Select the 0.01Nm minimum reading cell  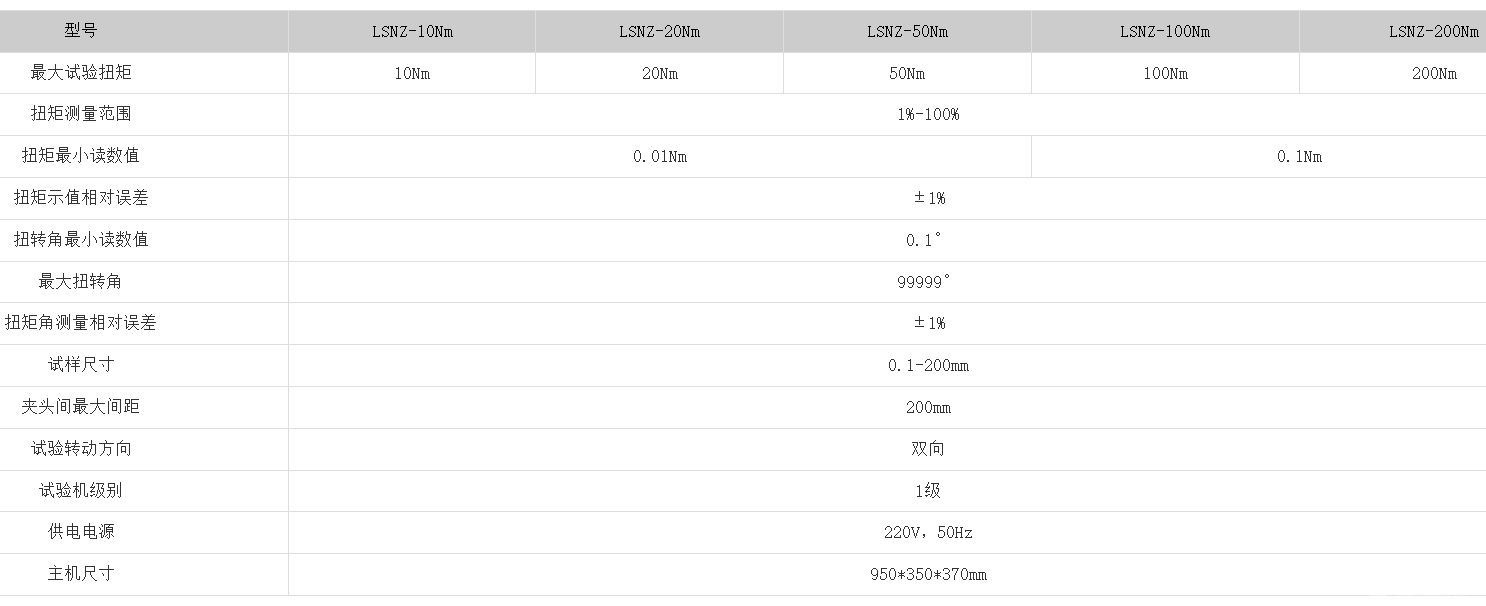(x=660, y=157)
